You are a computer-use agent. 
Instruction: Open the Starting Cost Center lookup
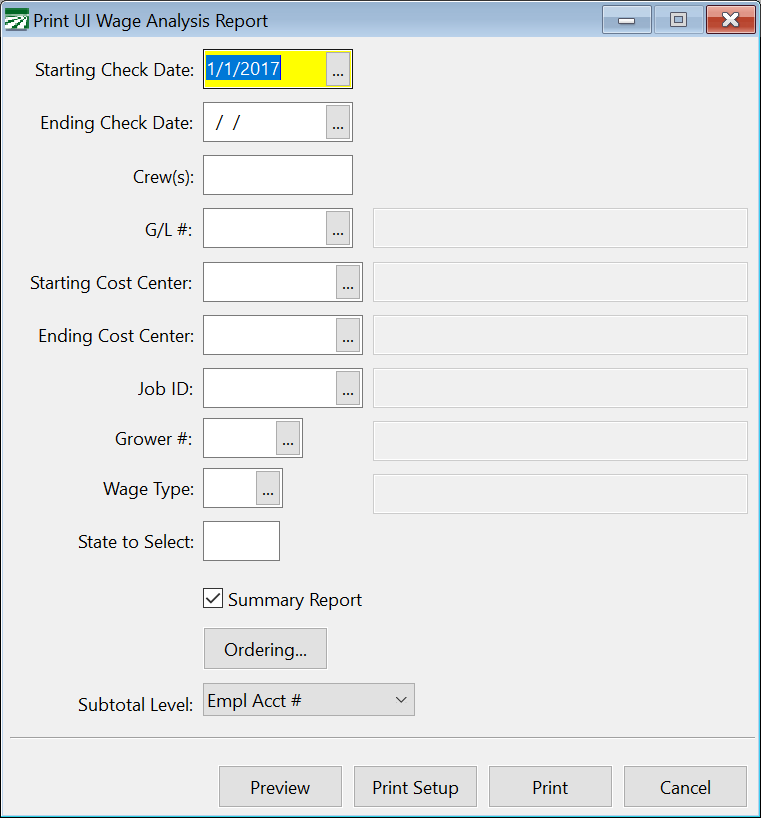[x=347, y=282]
